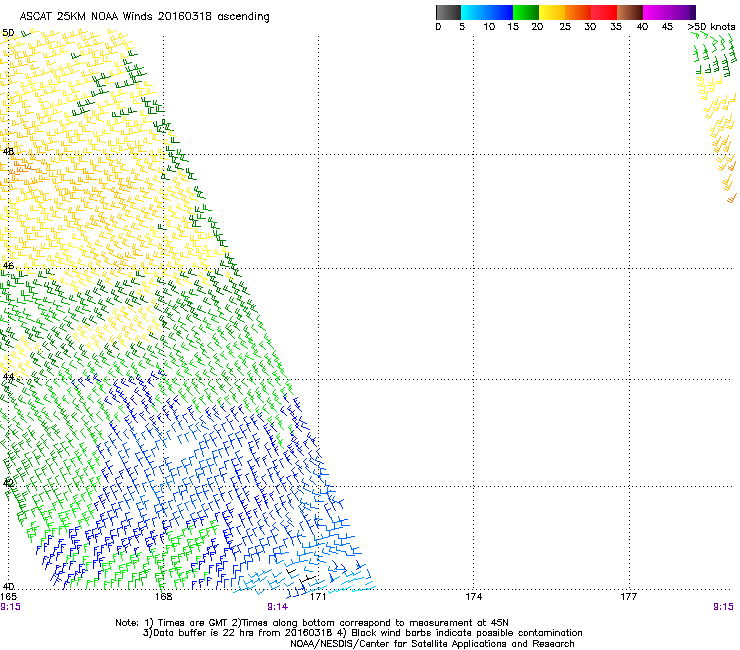Click the longitude label '165'
This screenshot has height=650, width=740.
point(8,597)
